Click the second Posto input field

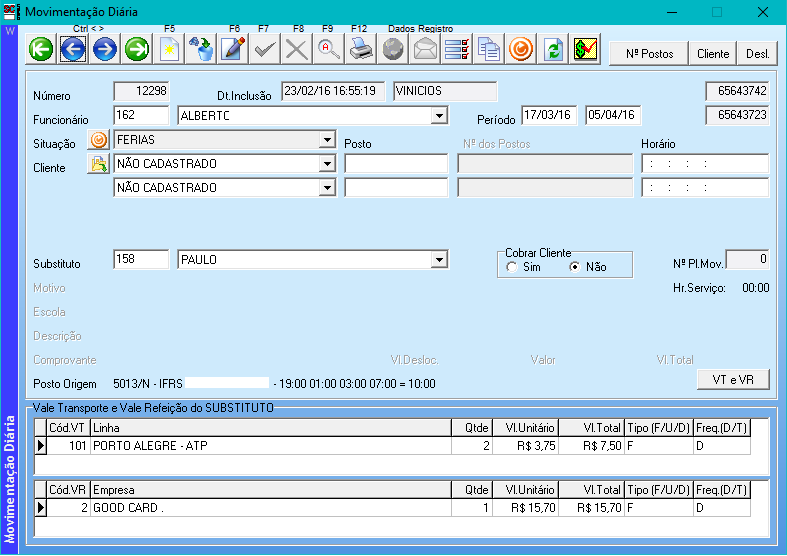396,188
